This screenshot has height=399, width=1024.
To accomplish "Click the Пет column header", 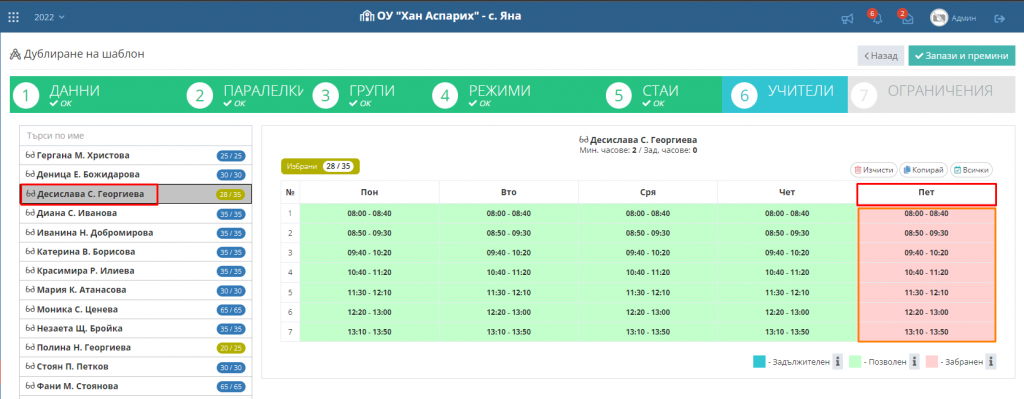I will [x=926, y=193].
